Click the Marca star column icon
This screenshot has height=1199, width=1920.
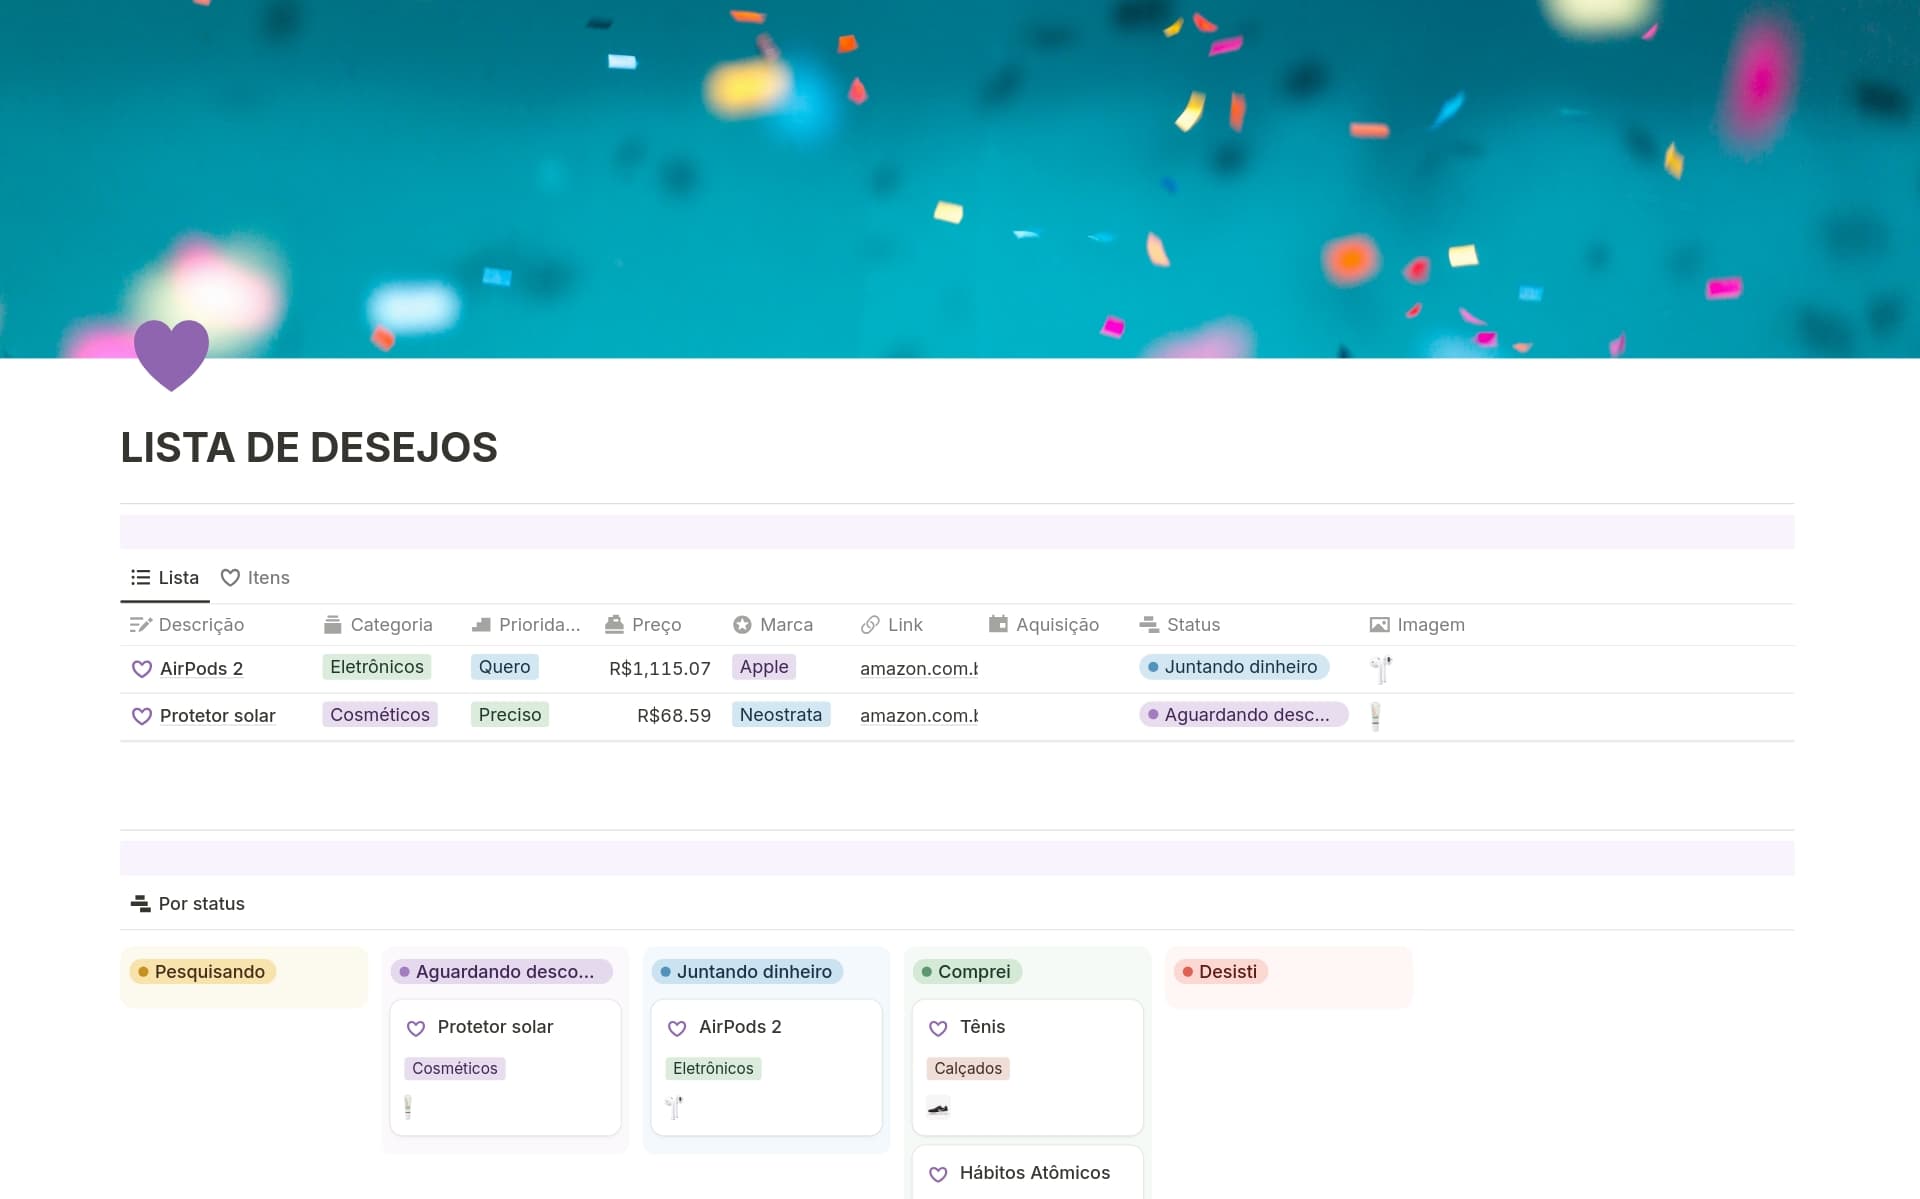click(x=742, y=625)
